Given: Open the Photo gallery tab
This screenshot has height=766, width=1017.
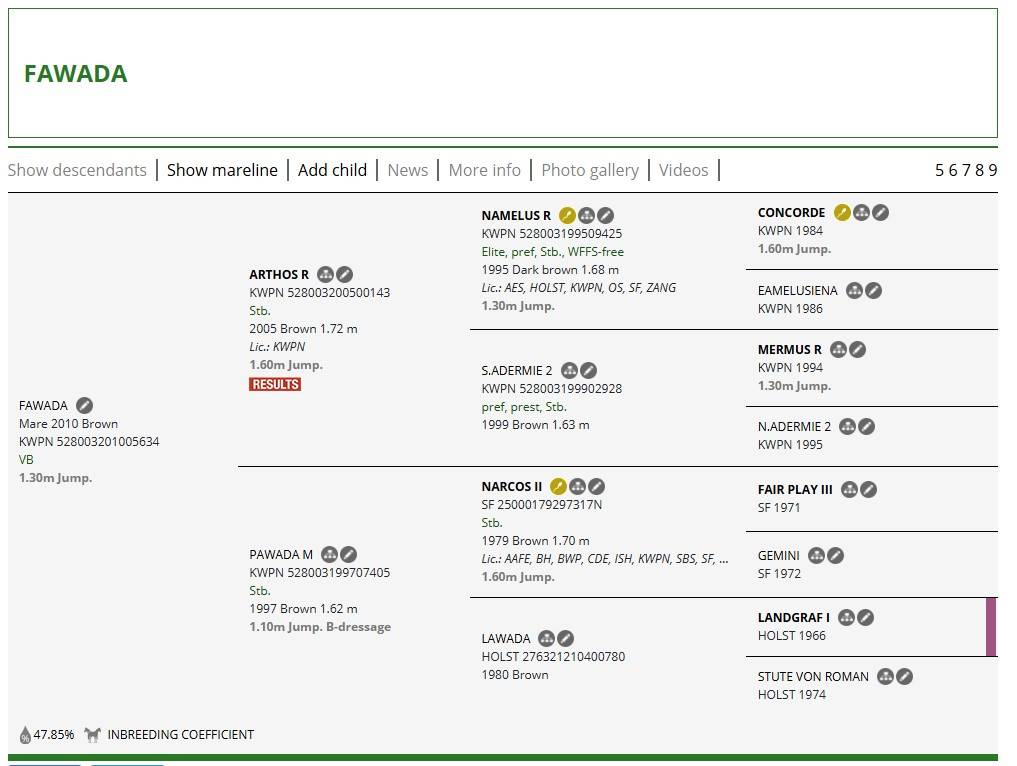Looking at the screenshot, I should 590,170.
